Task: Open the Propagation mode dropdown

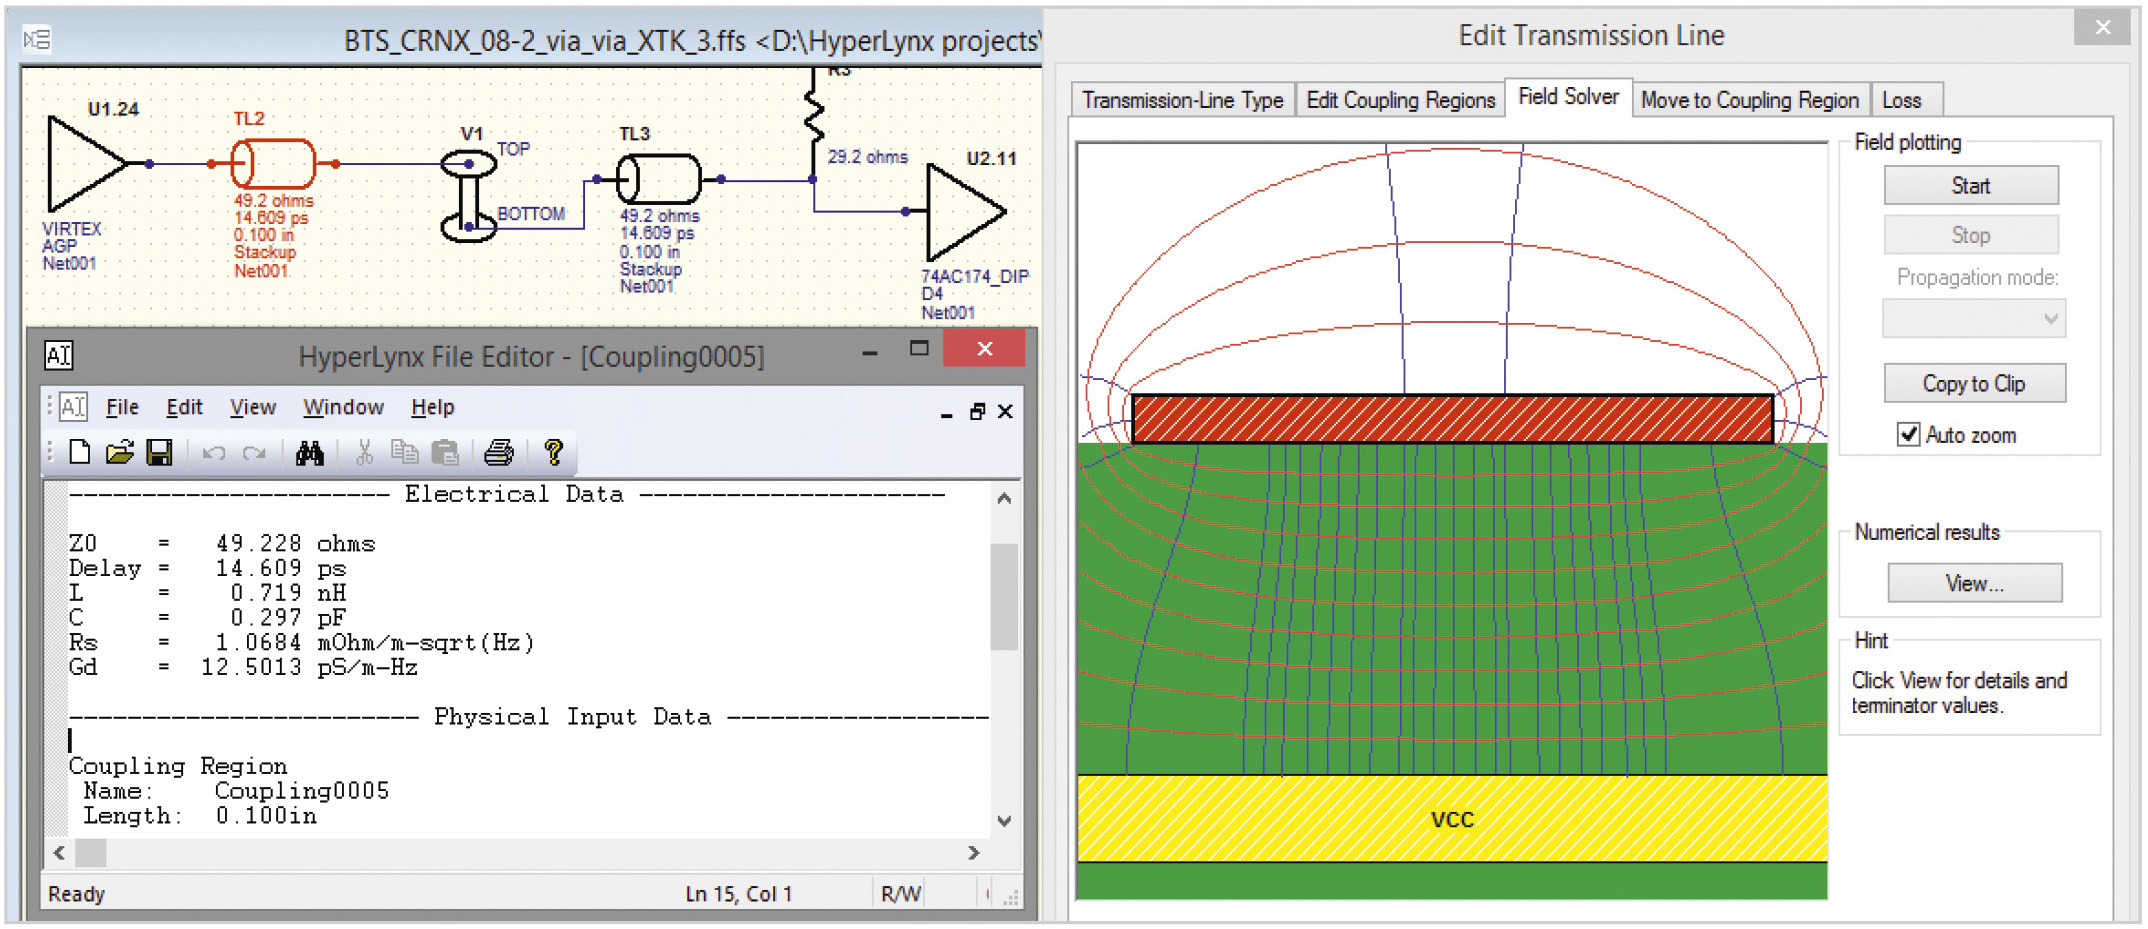Action: [x=1974, y=319]
